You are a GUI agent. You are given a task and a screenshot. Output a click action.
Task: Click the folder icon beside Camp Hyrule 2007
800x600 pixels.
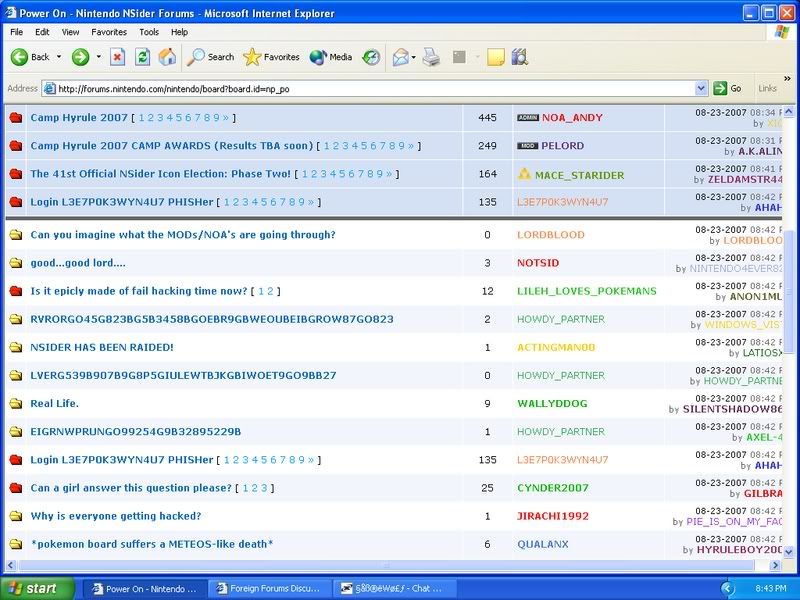(16, 118)
